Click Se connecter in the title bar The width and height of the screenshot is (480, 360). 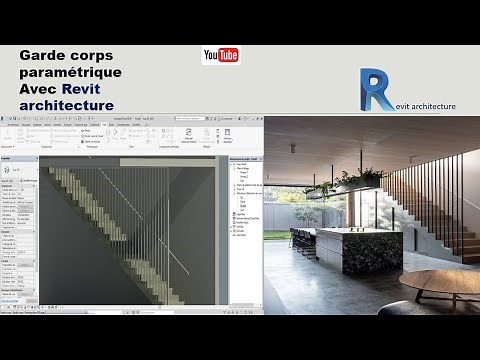click(x=225, y=119)
